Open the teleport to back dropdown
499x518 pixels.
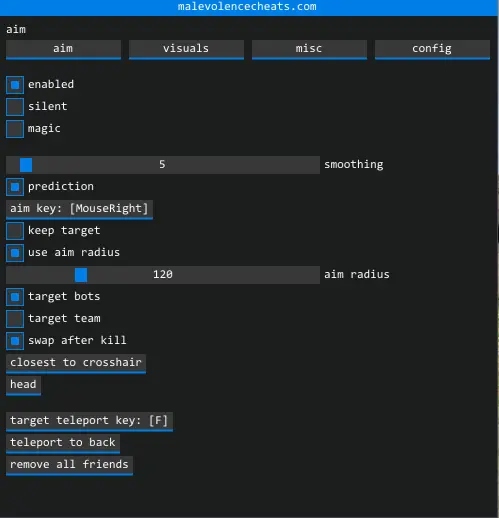(63, 444)
